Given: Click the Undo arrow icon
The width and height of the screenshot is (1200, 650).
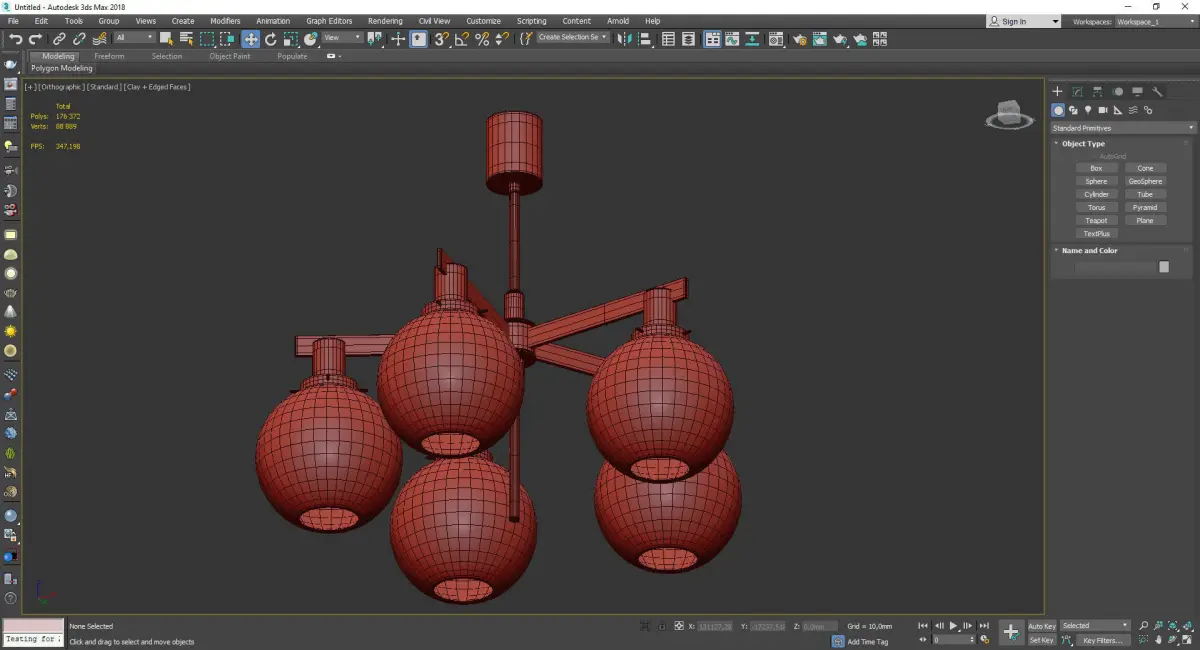Looking at the screenshot, I should (x=16, y=39).
